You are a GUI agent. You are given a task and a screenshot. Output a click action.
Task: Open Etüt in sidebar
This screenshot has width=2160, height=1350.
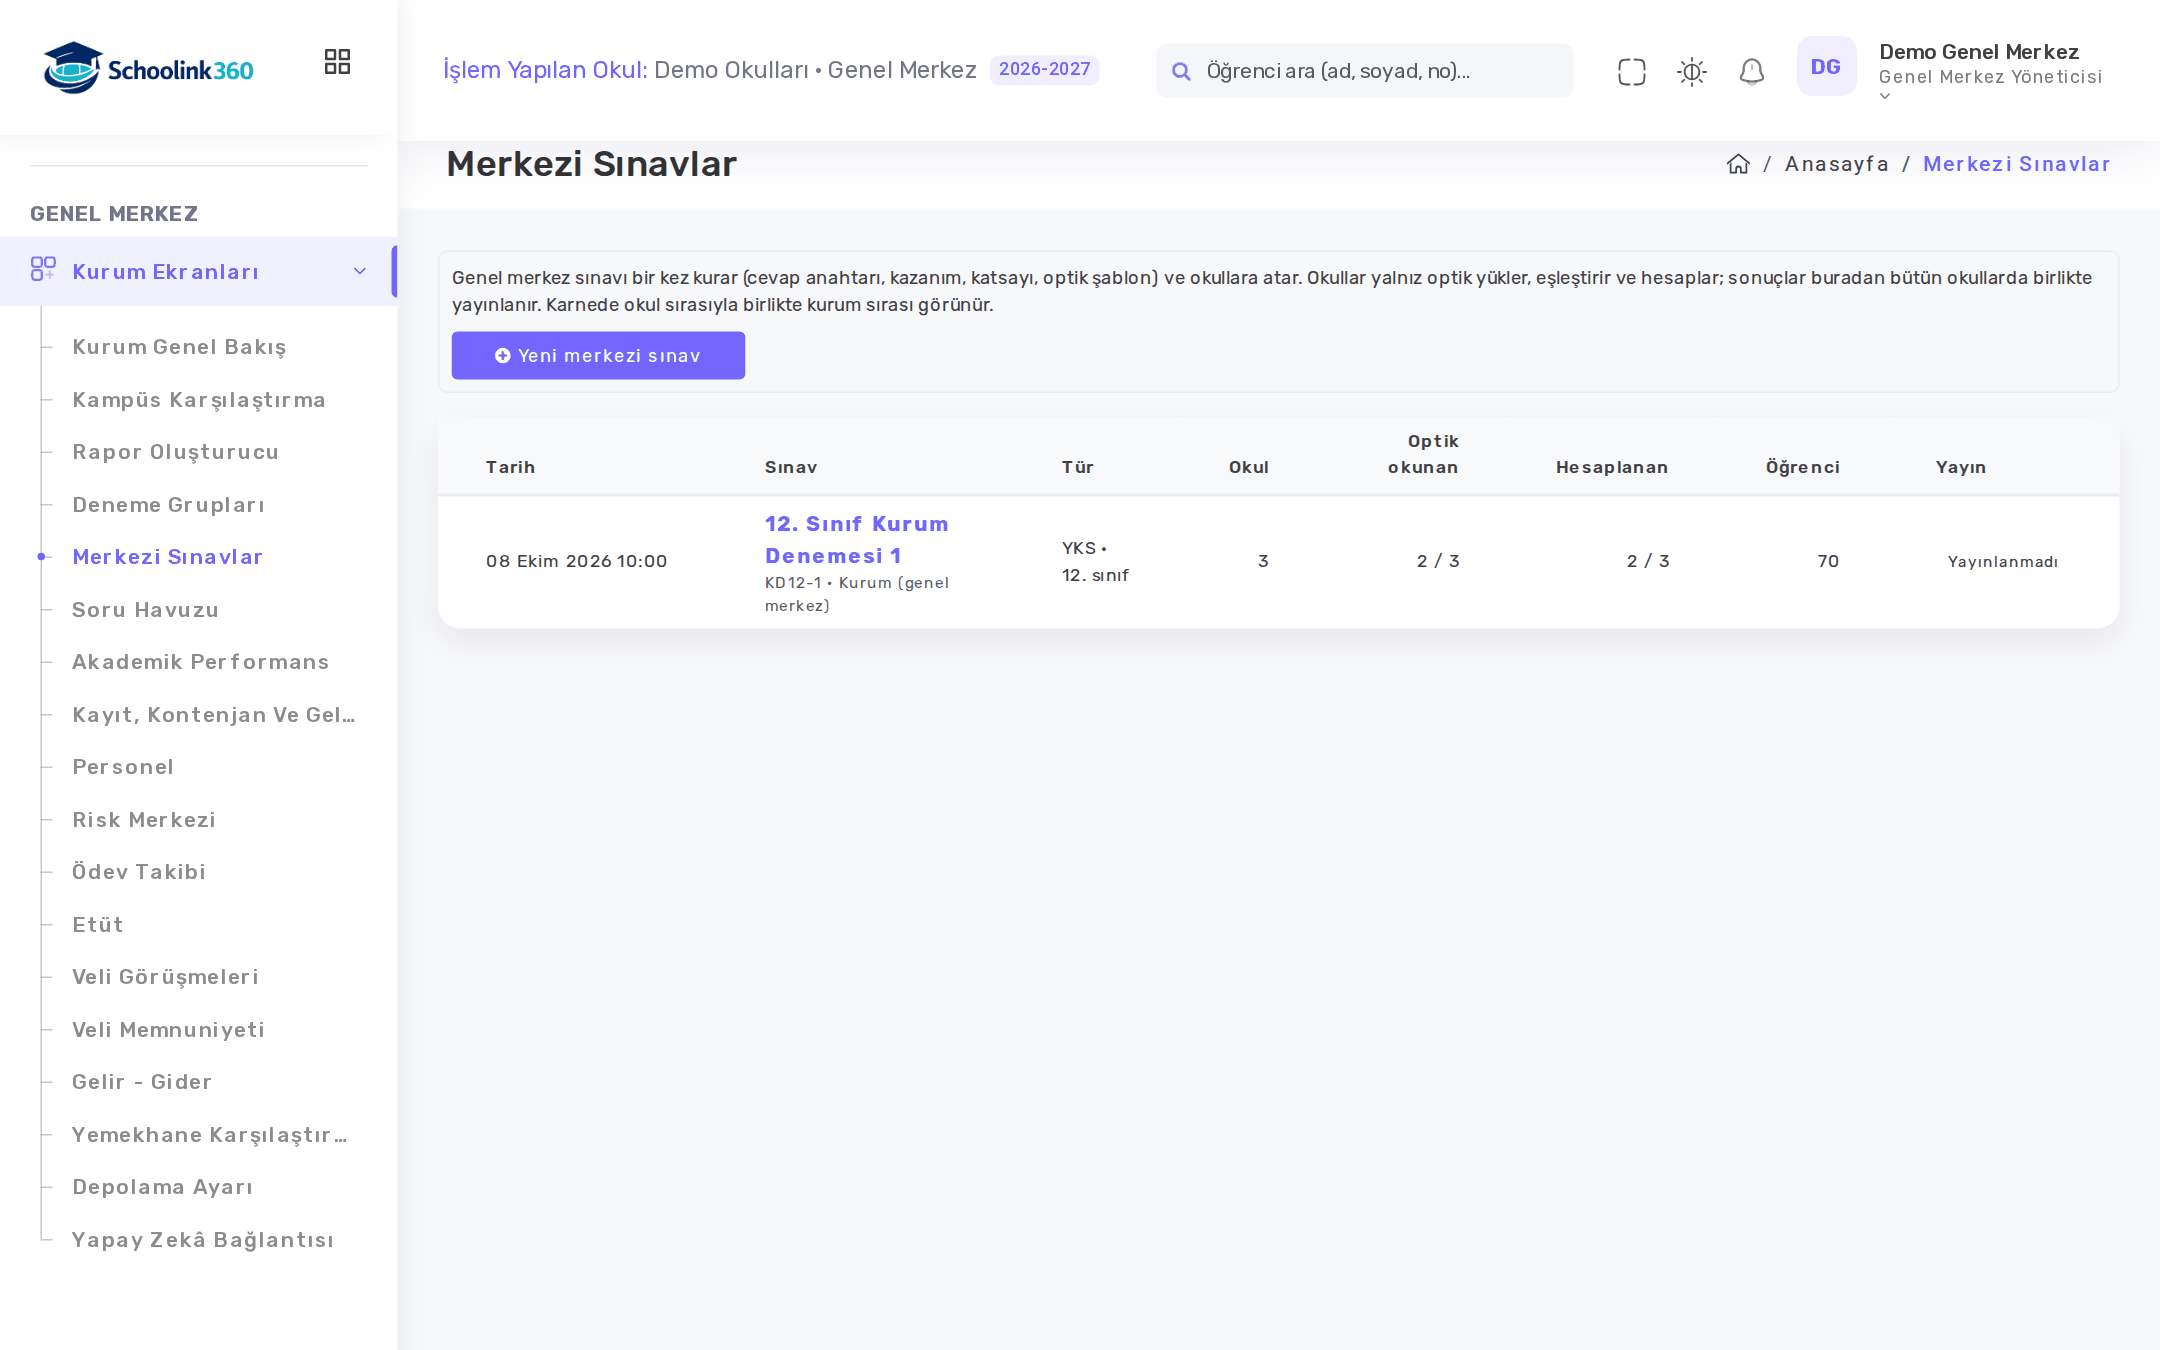point(98,924)
